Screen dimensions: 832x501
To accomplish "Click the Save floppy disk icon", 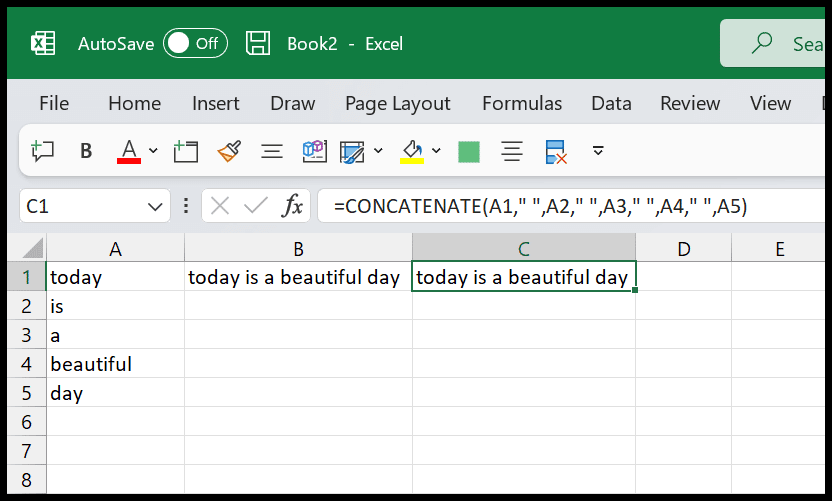I will pos(258,43).
